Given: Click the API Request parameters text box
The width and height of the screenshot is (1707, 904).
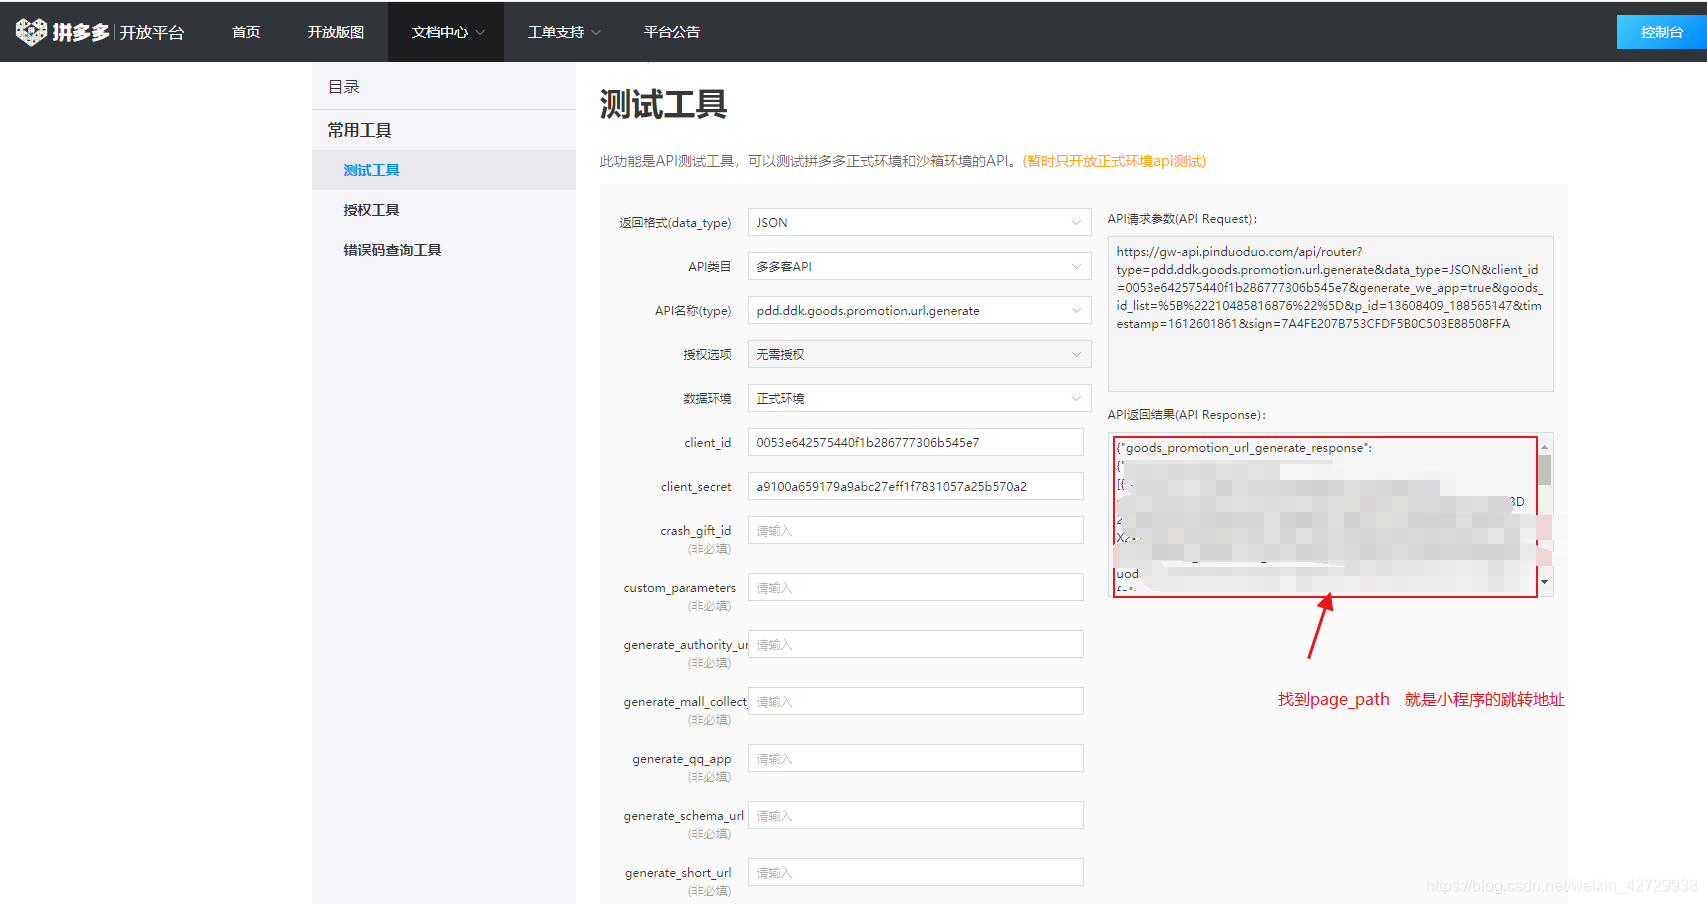Looking at the screenshot, I should [1330, 314].
